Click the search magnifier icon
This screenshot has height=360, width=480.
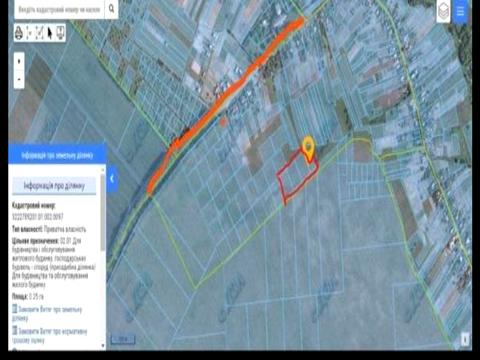pyautogui.click(x=111, y=9)
